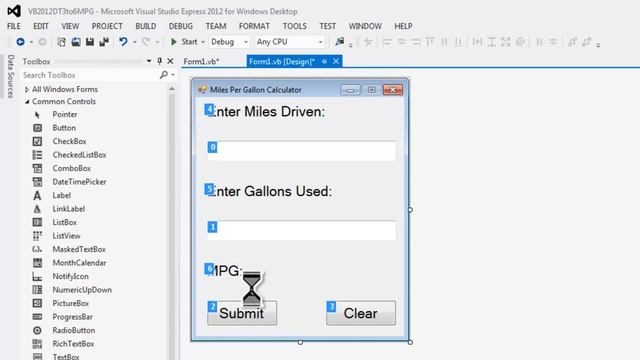Open the Start button dropdown arrow

click(203, 42)
